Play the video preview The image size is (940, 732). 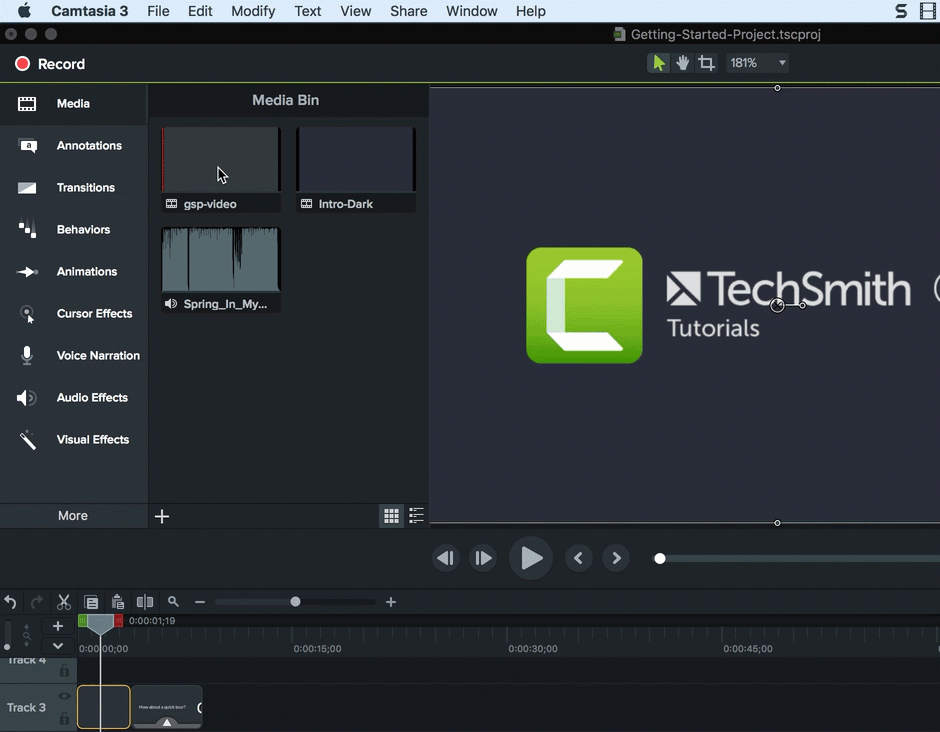click(531, 558)
